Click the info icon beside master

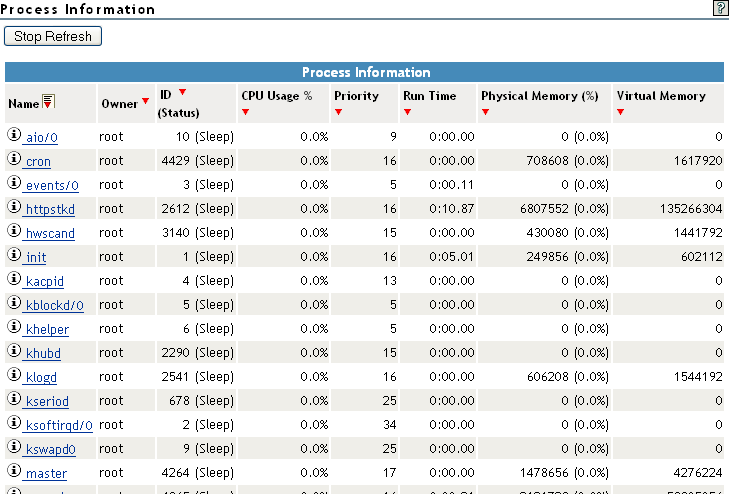(x=14, y=471)
